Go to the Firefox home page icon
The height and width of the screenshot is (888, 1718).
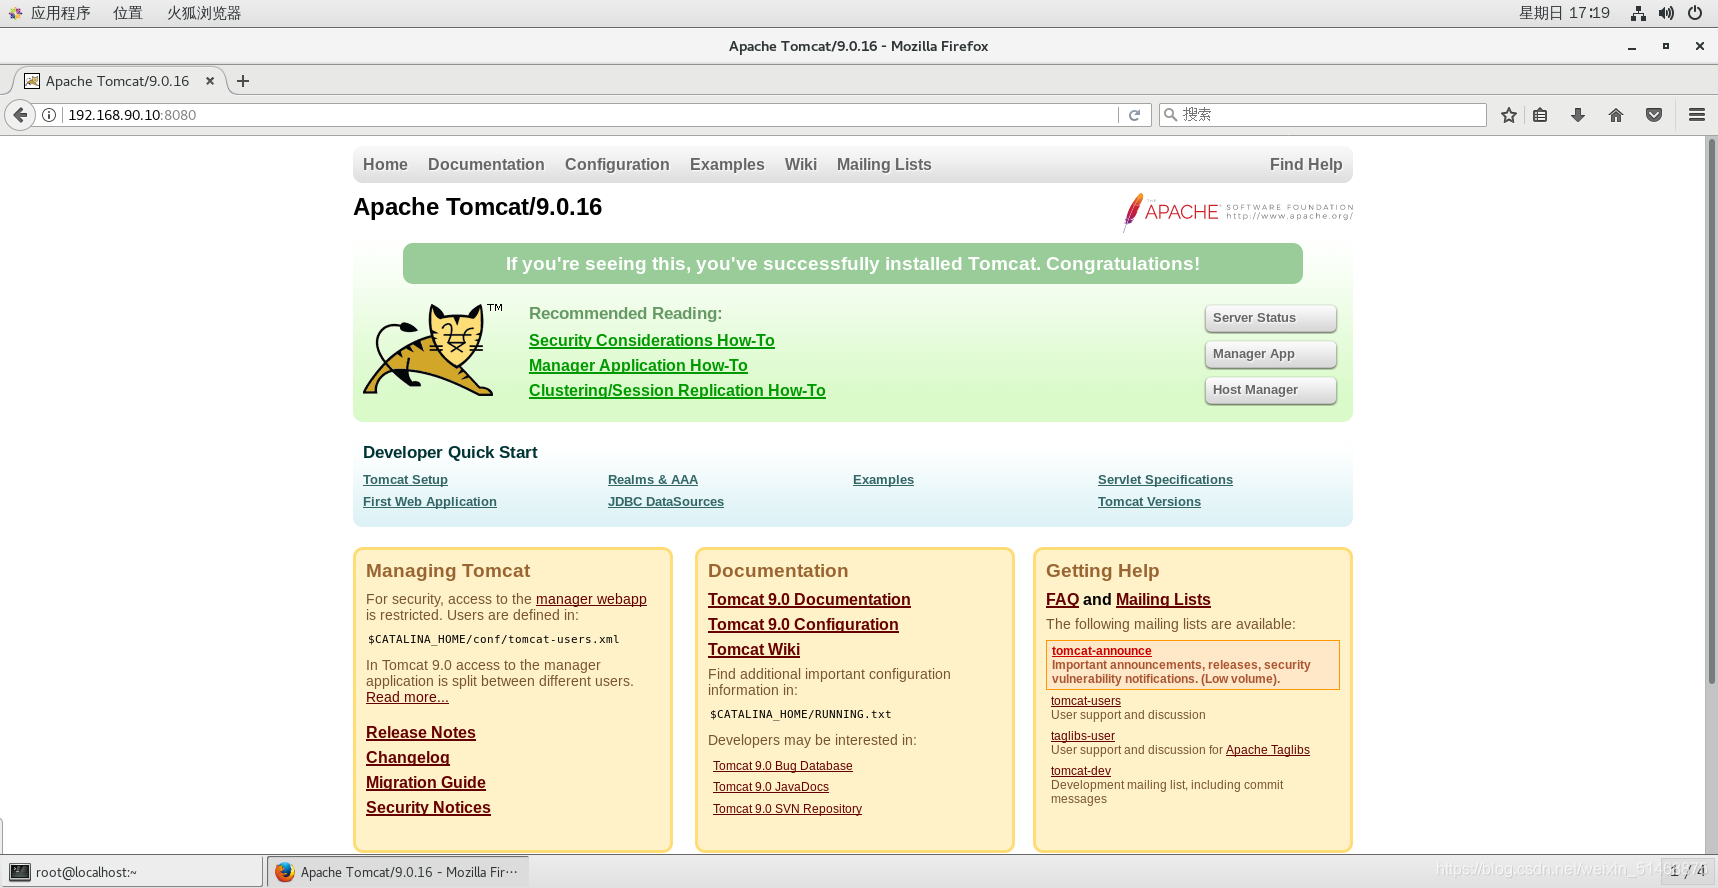pos(1616,115)
